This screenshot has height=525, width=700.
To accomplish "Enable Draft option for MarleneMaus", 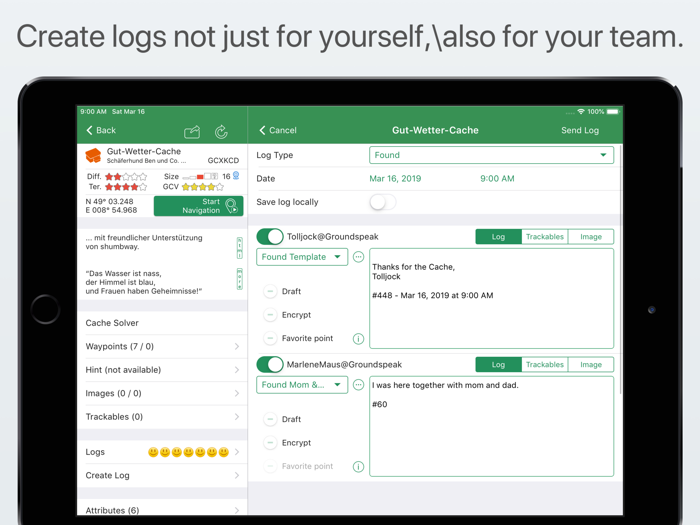I will [x=270, y=420].
